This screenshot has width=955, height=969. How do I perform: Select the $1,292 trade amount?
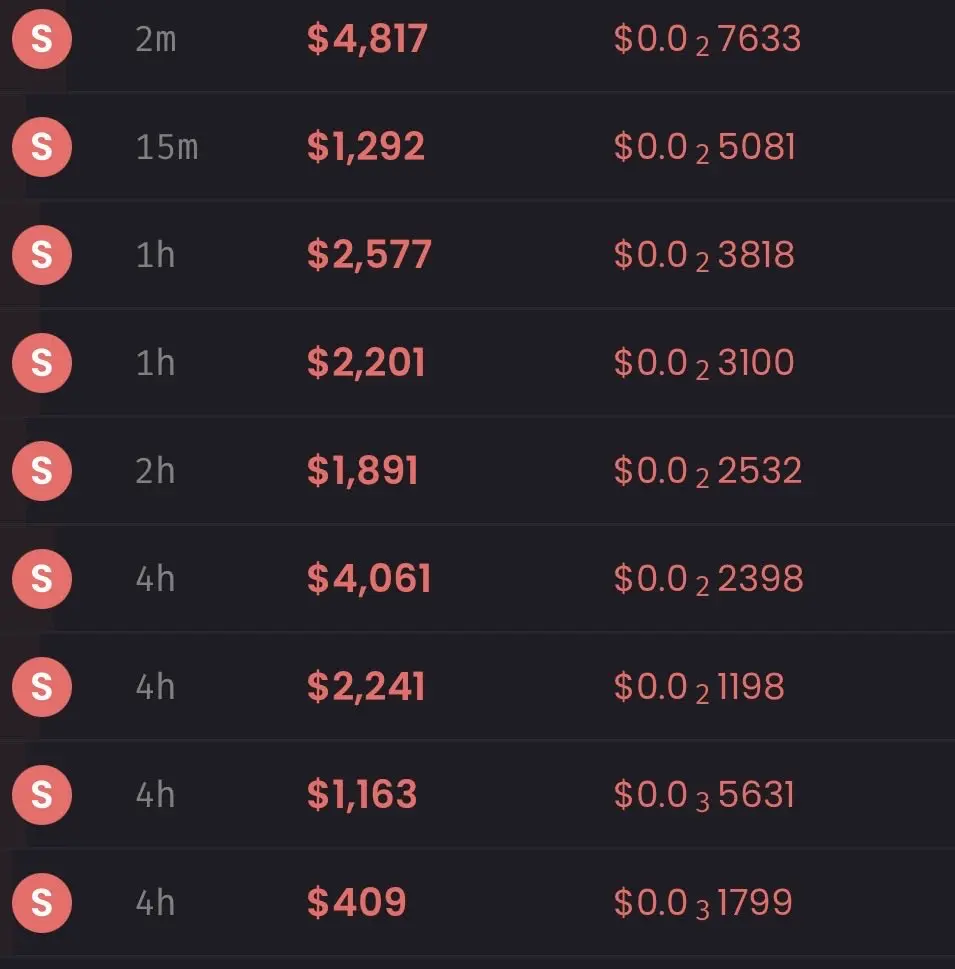pos(366,147)
